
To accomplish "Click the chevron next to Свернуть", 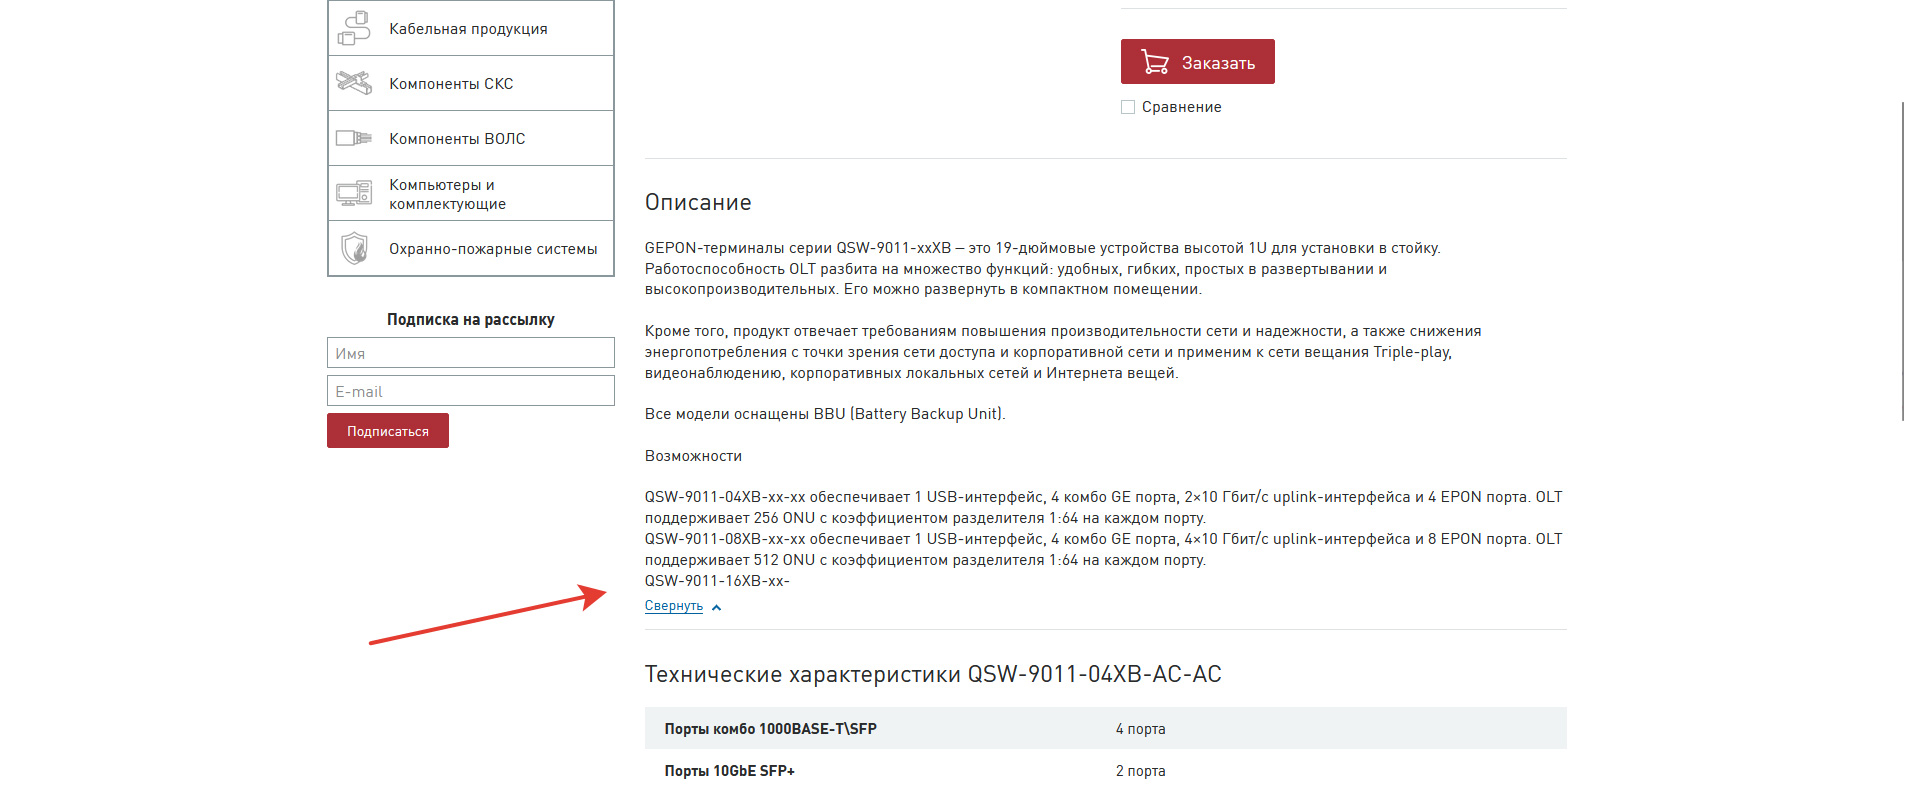I will tap(716, 607).
